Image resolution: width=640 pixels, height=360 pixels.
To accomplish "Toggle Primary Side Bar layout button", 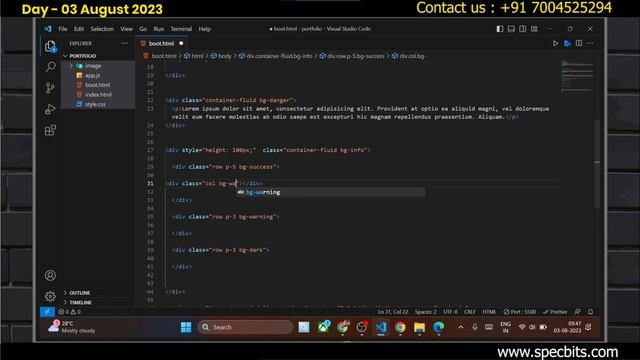I will point(500,29).
